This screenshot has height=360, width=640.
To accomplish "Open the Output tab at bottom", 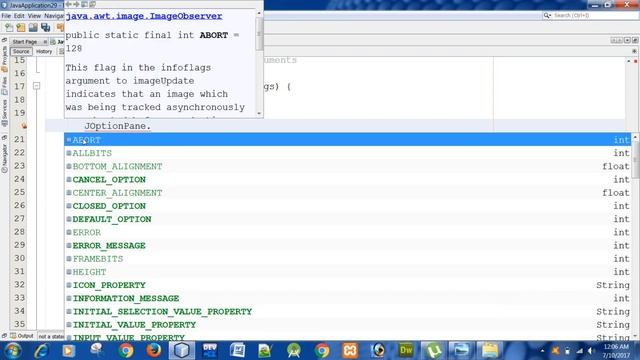I will tap(22, 336).
